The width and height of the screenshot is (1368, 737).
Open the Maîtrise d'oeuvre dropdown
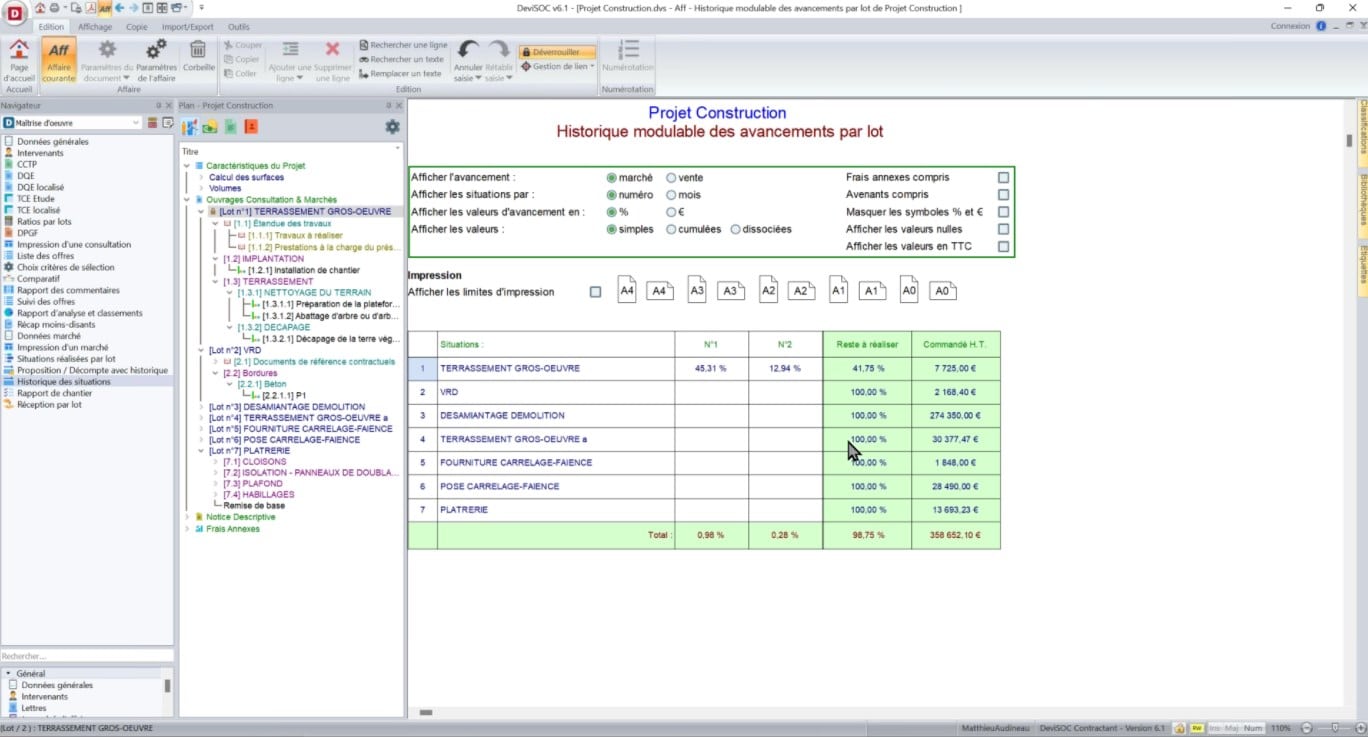[x=135, y=123]
